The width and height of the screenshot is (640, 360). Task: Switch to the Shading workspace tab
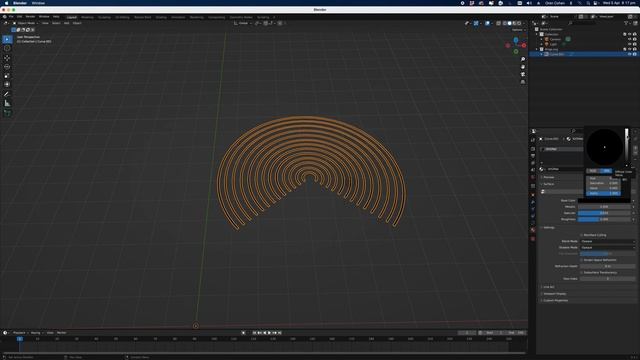click(x=161, y=18)
